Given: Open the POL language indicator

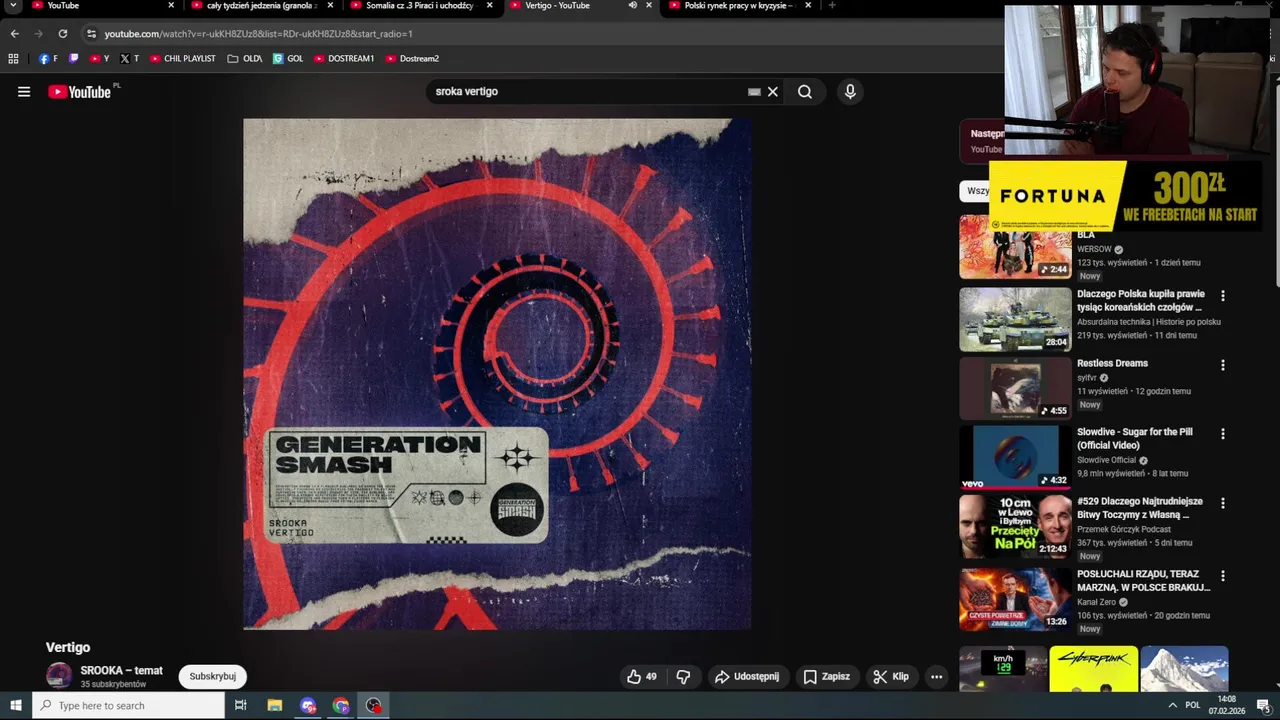Looking at the screenshot, I should pyautogui.click(x=1192, y=706).
